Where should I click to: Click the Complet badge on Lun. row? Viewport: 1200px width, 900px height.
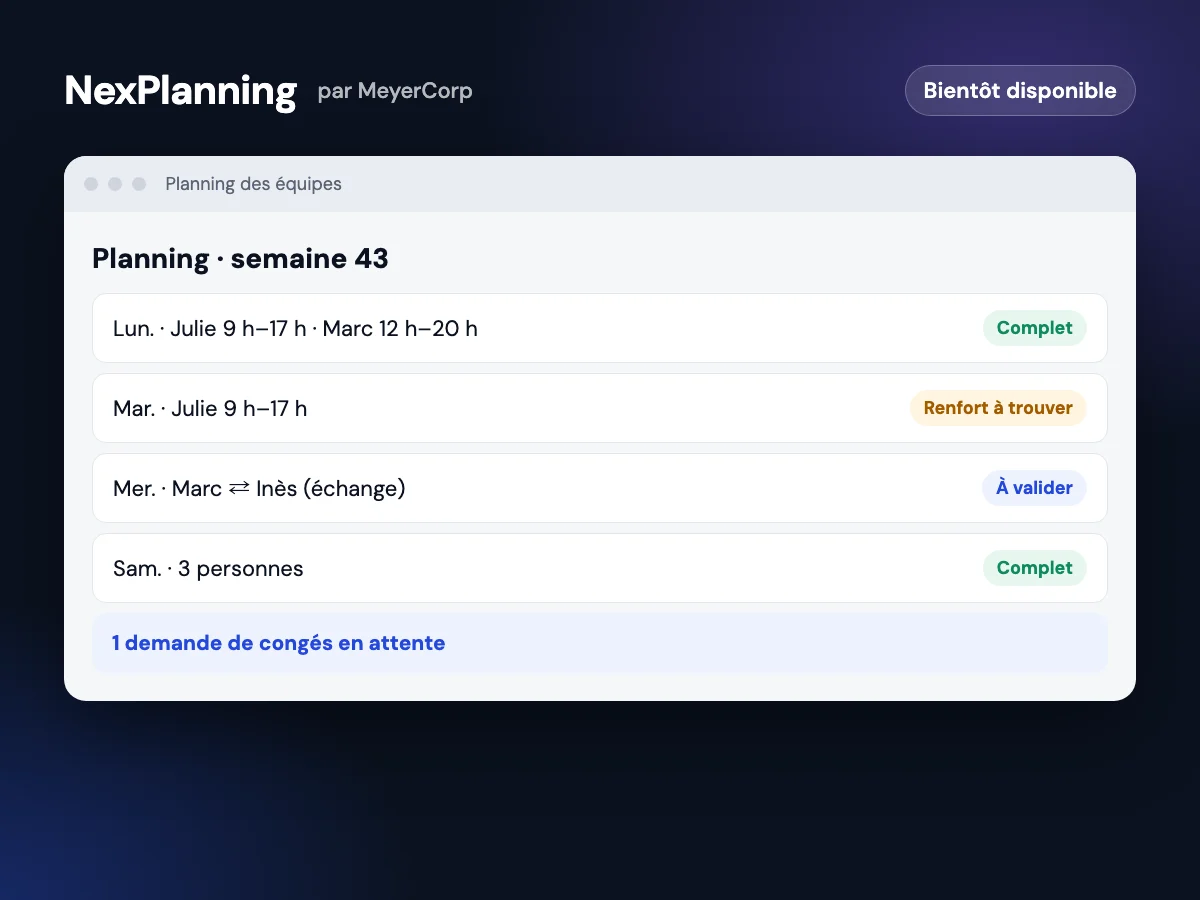point(1034,328)
